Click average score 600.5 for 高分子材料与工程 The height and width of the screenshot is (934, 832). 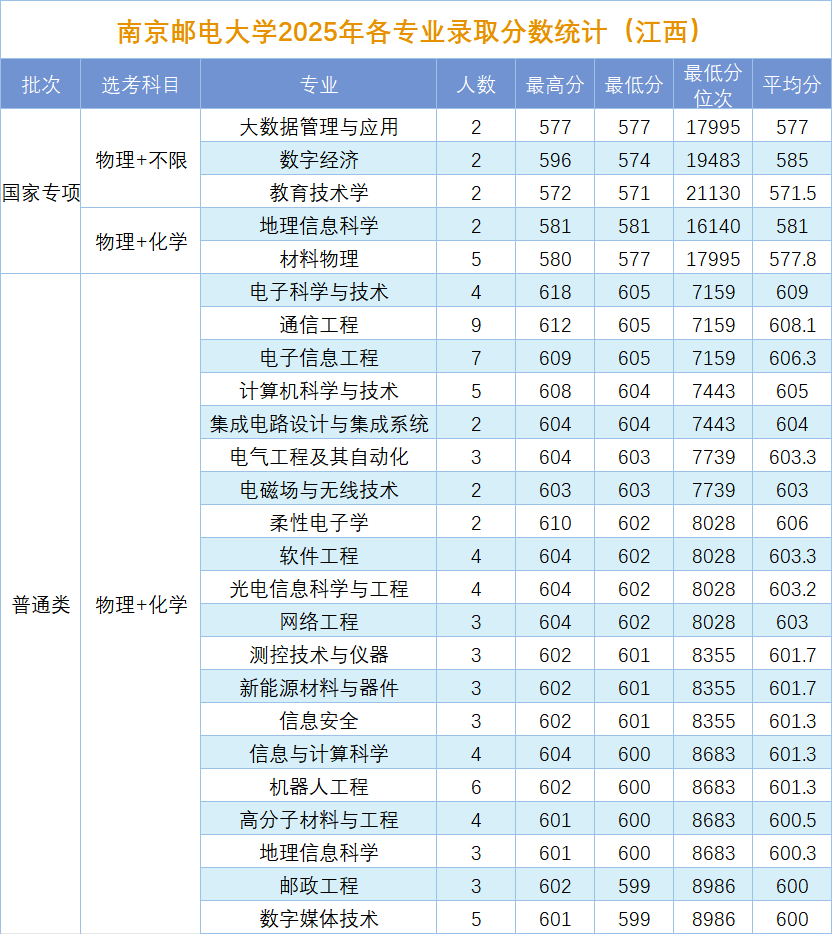point(792,820)
